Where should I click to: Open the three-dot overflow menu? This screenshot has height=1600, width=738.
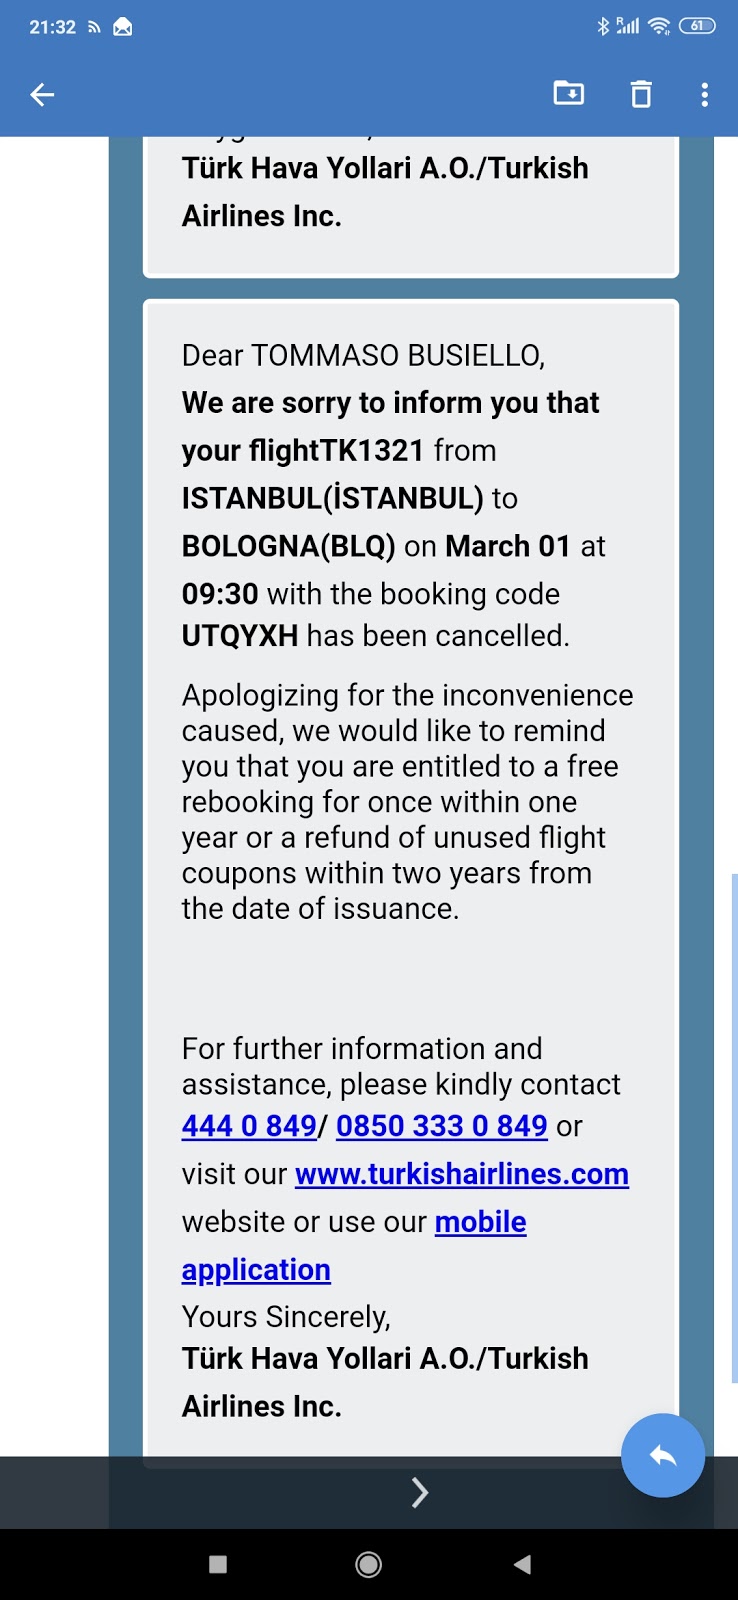click(x=705, y=95)
